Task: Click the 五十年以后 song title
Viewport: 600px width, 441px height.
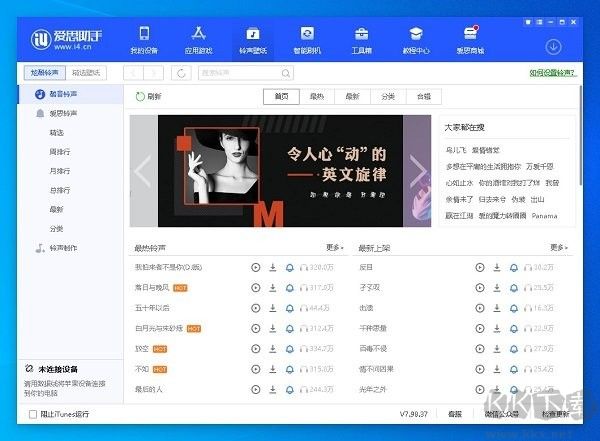Action: pos(152,308)
